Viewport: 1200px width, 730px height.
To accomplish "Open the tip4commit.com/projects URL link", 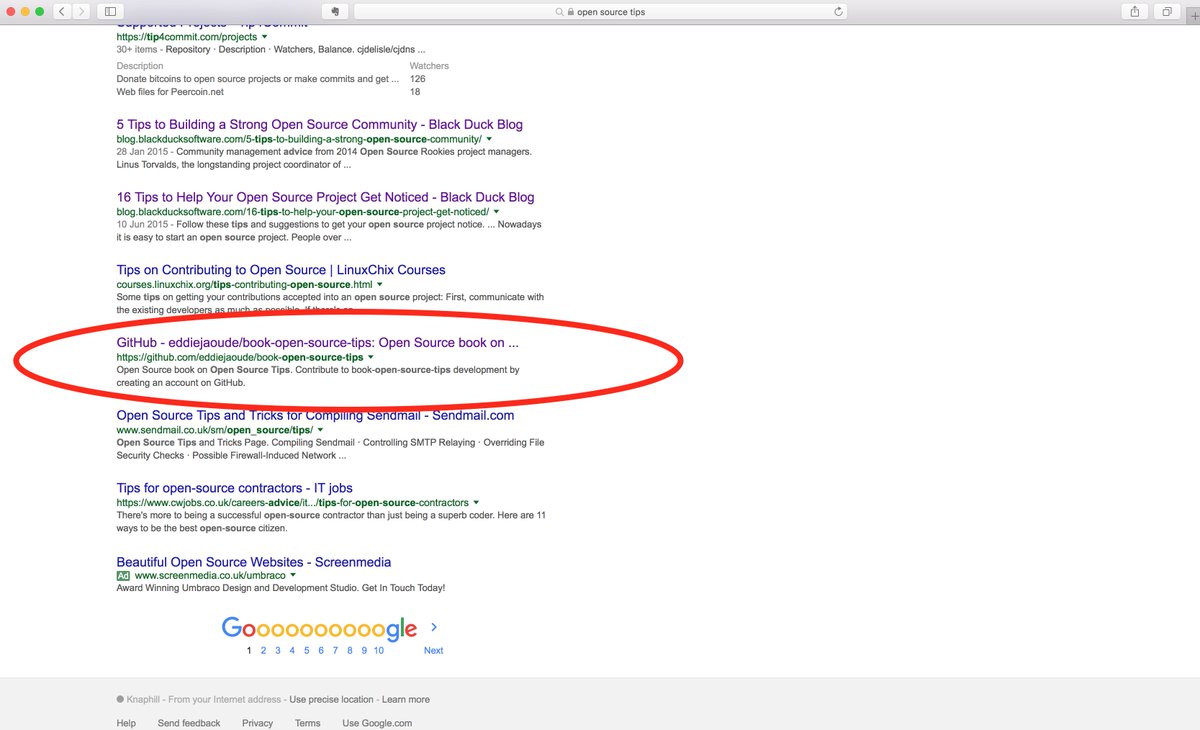I will pos(186,36).
